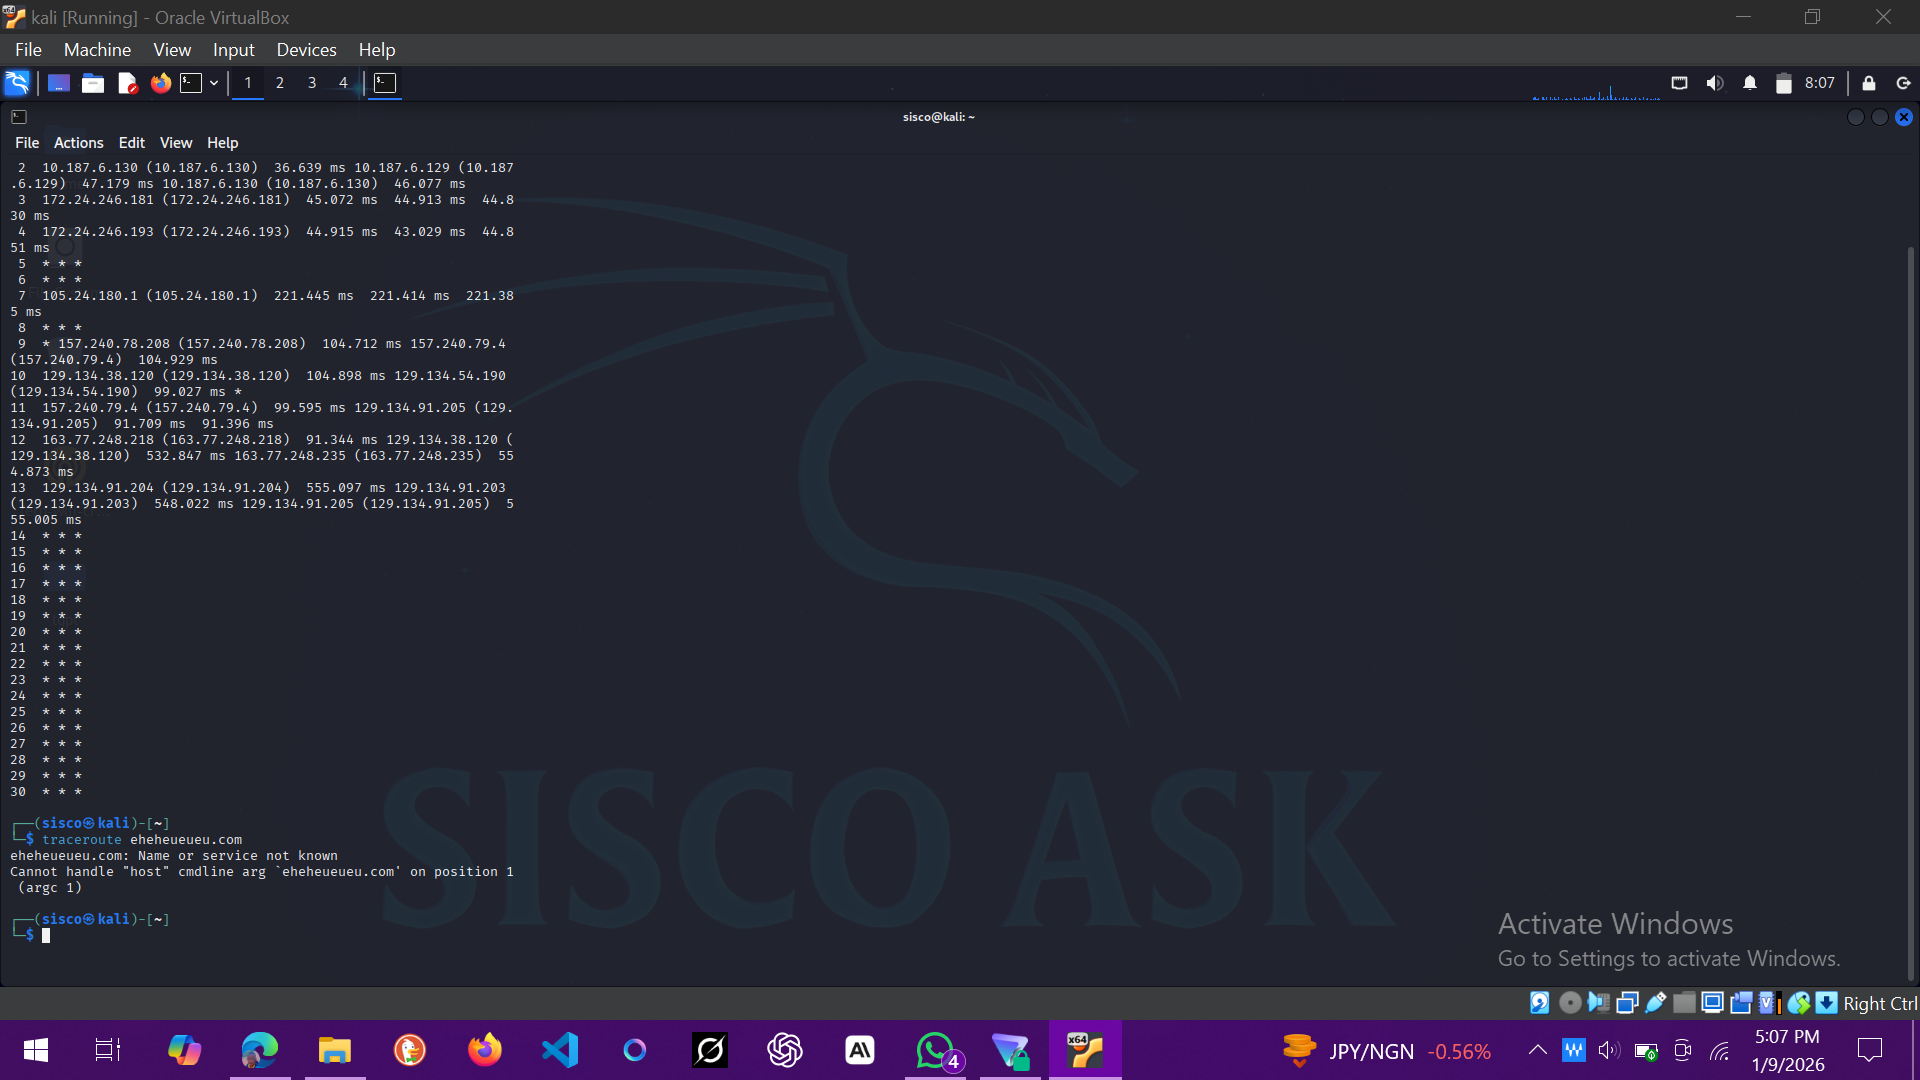Click VirtualBox optical disk indicator
Viewport: 1920px width, 1080px height.
(x=1570, y=1003)
